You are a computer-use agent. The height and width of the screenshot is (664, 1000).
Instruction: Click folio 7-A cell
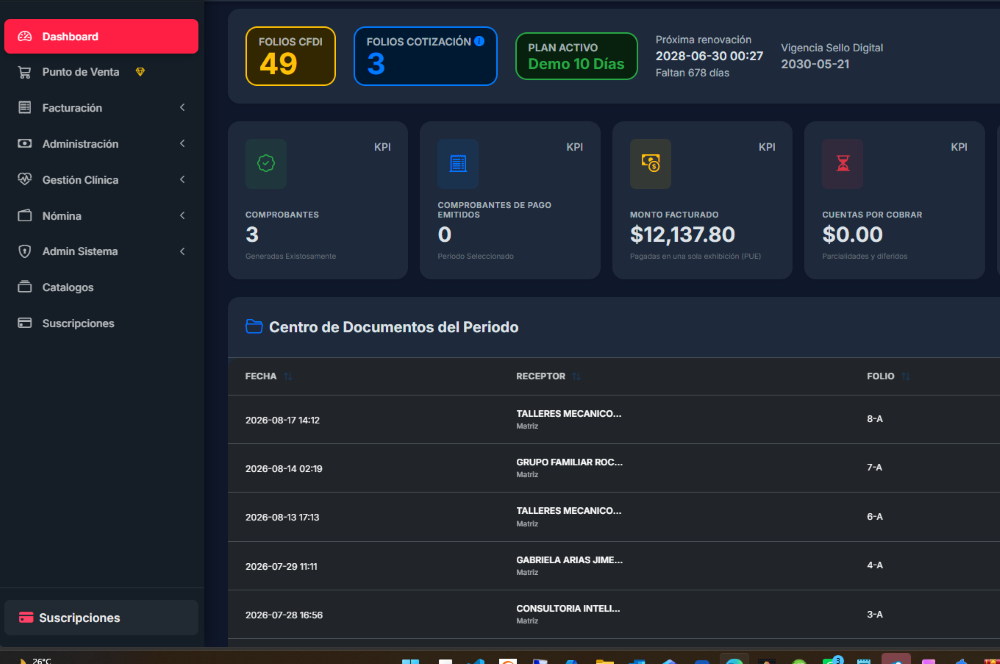[874, 468]
